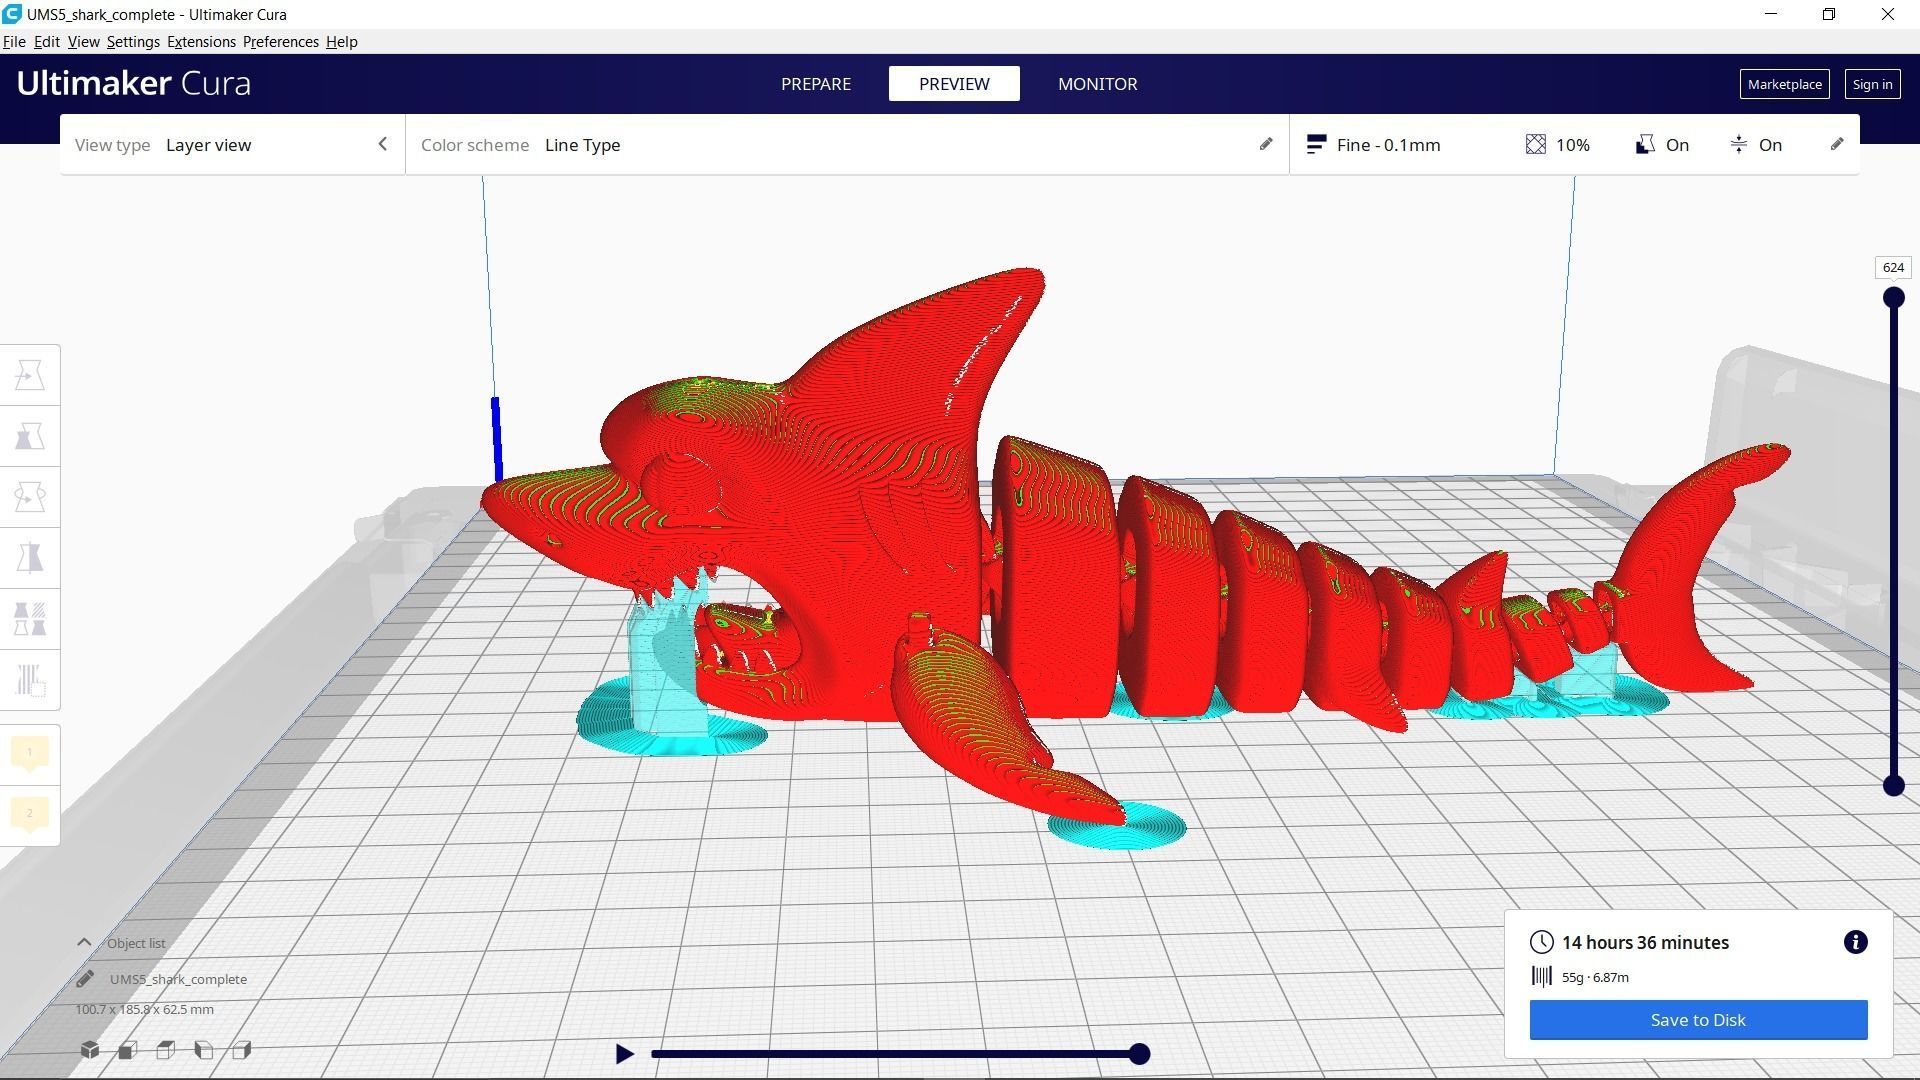
Task: Select extruder 1 button
Action: (x=30, y=753)
